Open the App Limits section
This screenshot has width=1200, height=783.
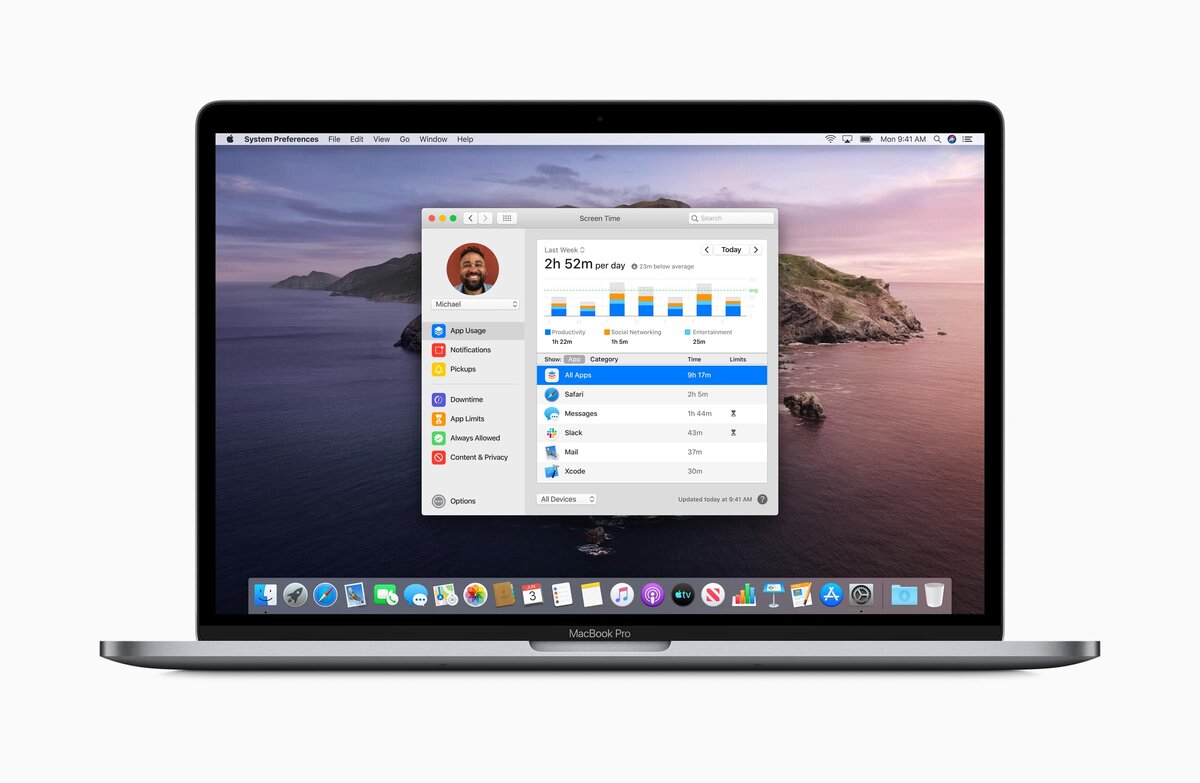click(465, 418)
